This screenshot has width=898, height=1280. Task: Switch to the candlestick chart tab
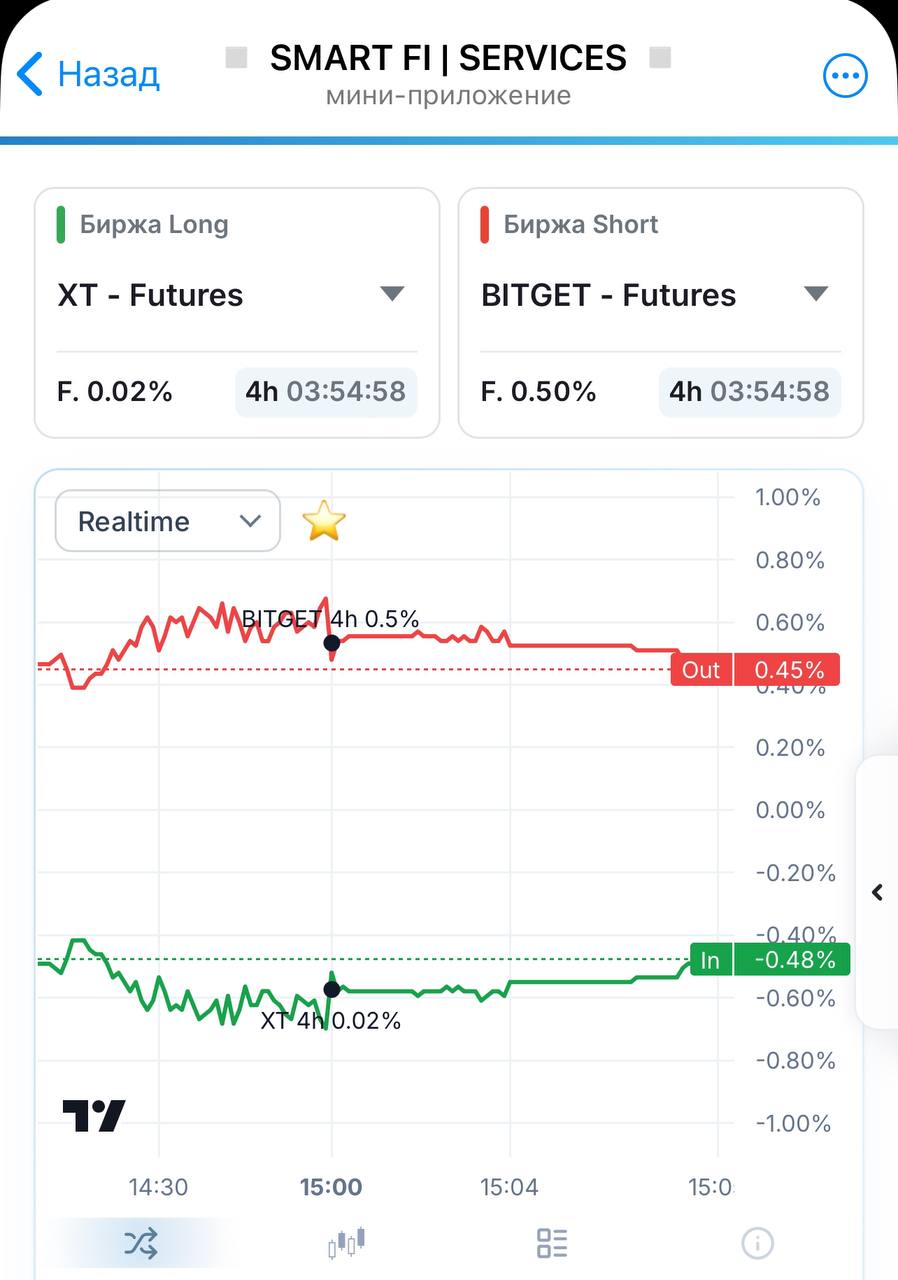[346, 1243]
